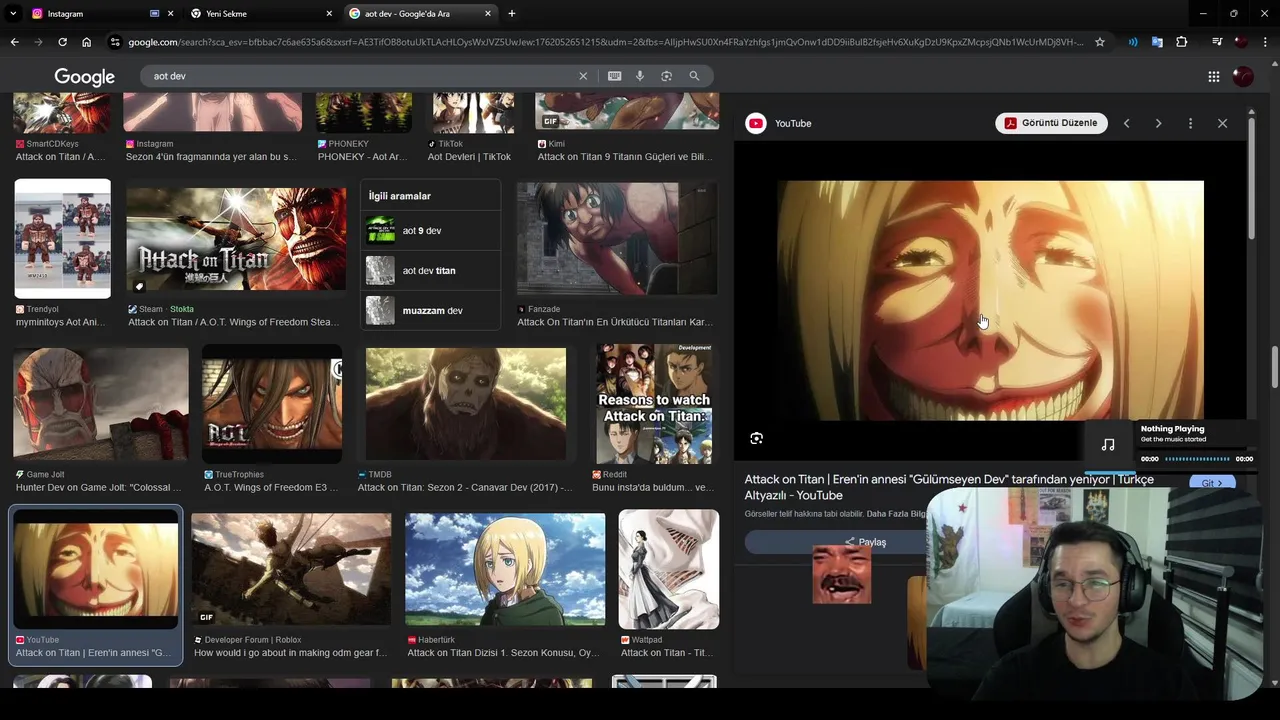Screen dimensions: 1280x720
Task: Open the Roblox Developer Forum GIF thumbnail
Action: coord(291,570)
